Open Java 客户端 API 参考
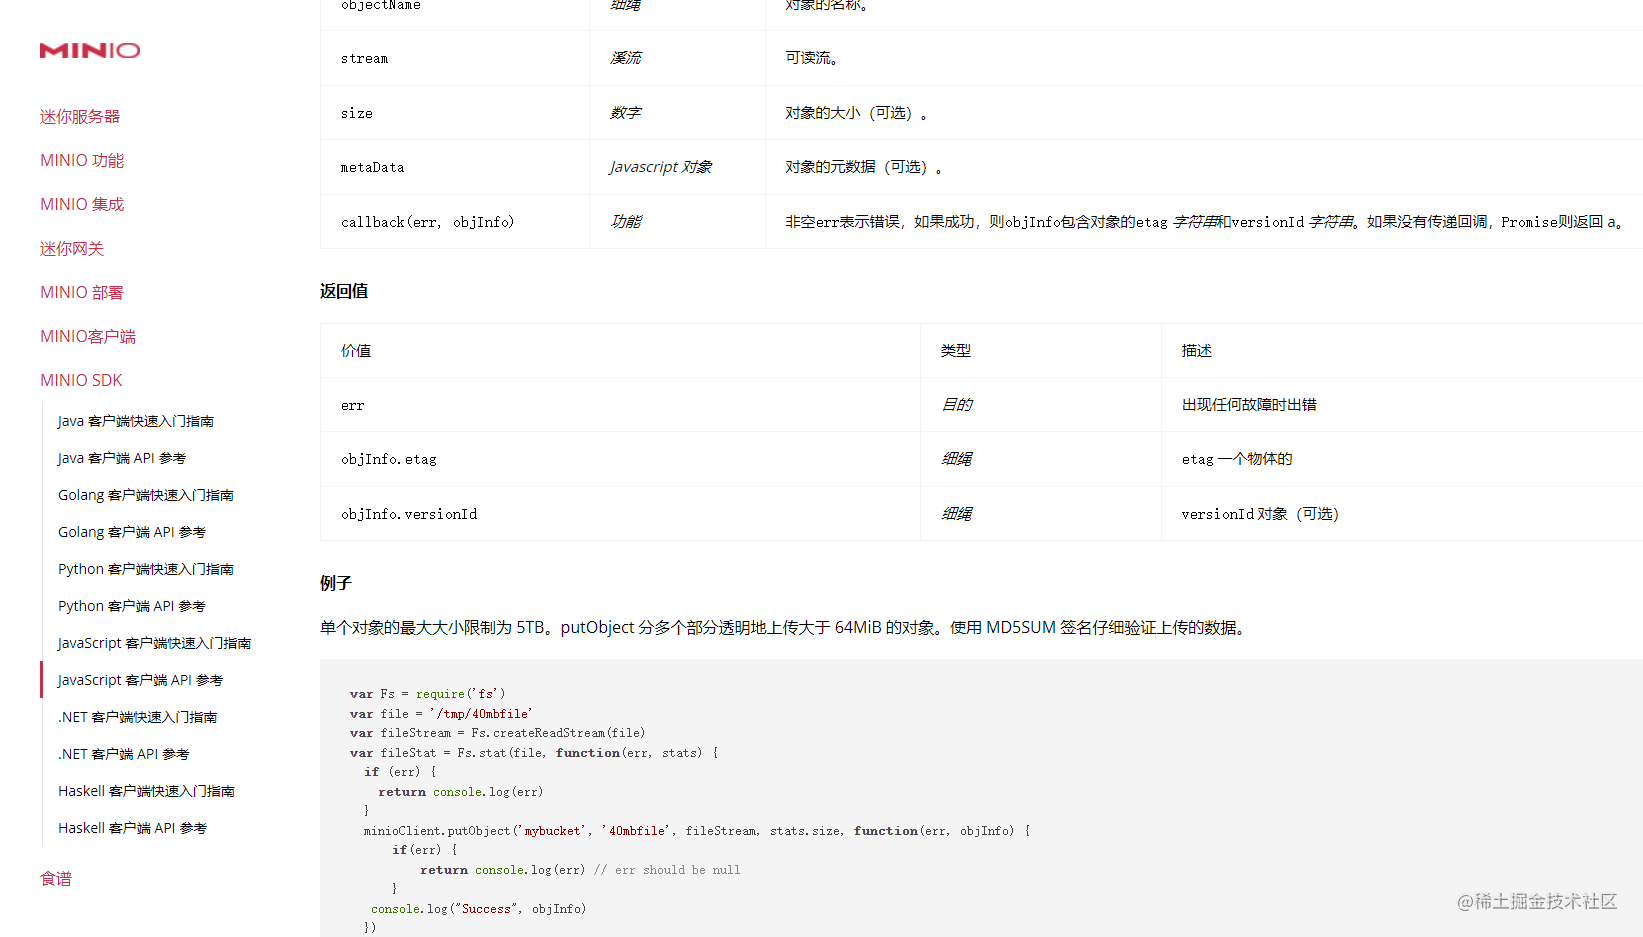This screenshot has width=1643, height=937. click(x=122, y=457)
